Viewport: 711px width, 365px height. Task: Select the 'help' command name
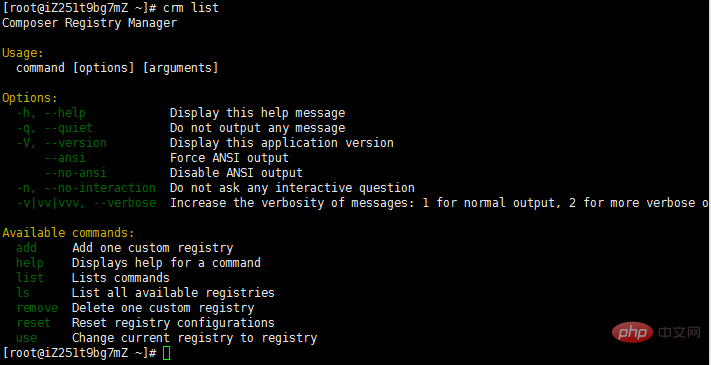(x=30, y=263)
